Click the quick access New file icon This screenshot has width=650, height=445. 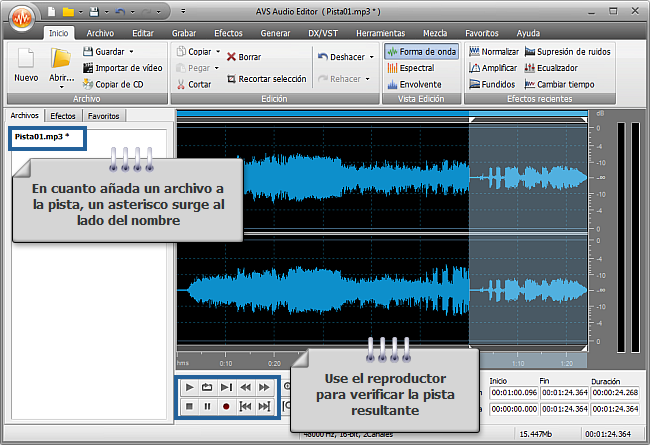52,12
